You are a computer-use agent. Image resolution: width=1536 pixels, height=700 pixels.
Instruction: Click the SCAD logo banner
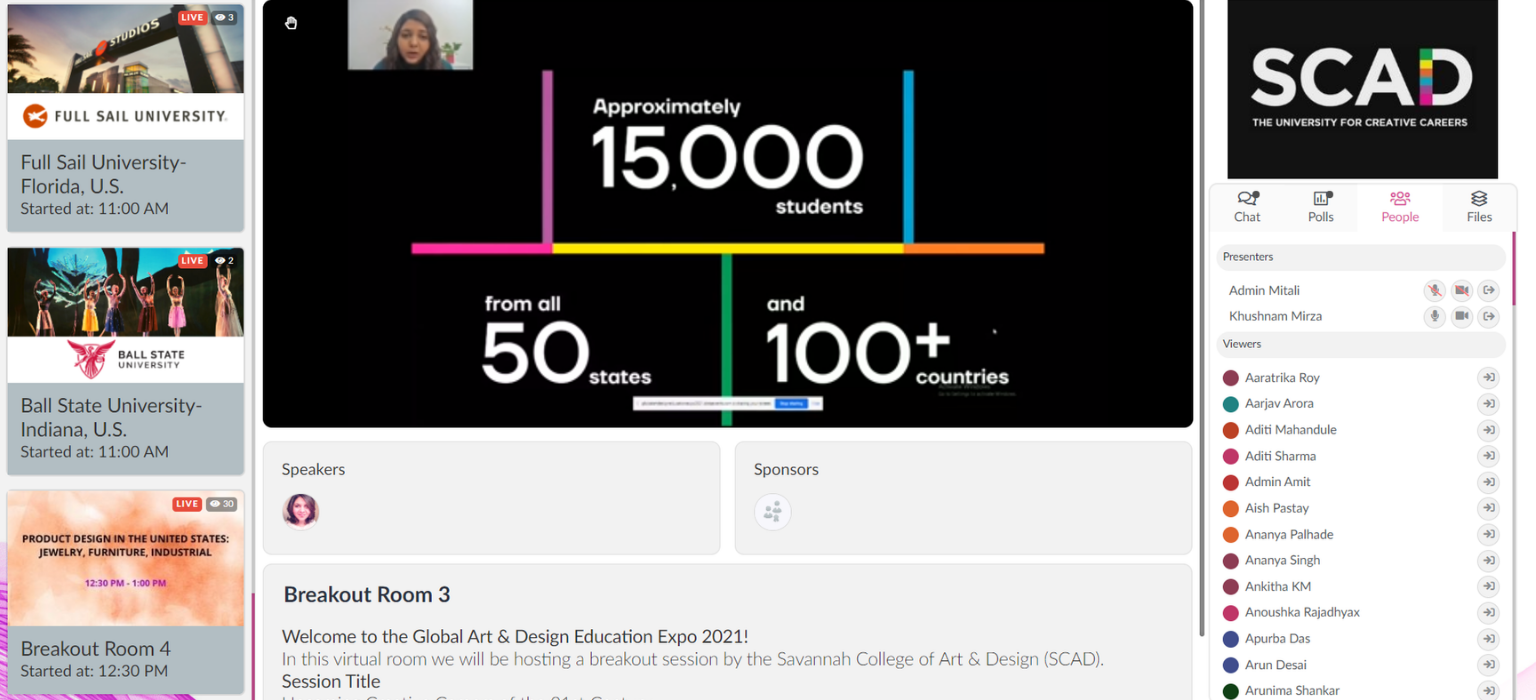click(x=1362, y=89)
